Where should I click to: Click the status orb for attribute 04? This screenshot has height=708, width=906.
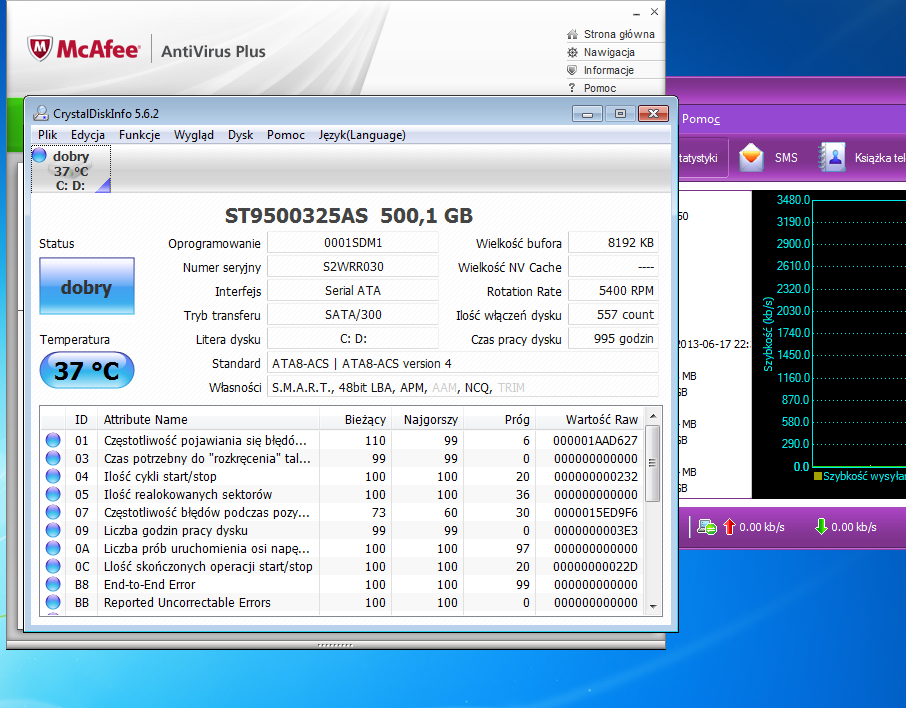tap(53, 476)
